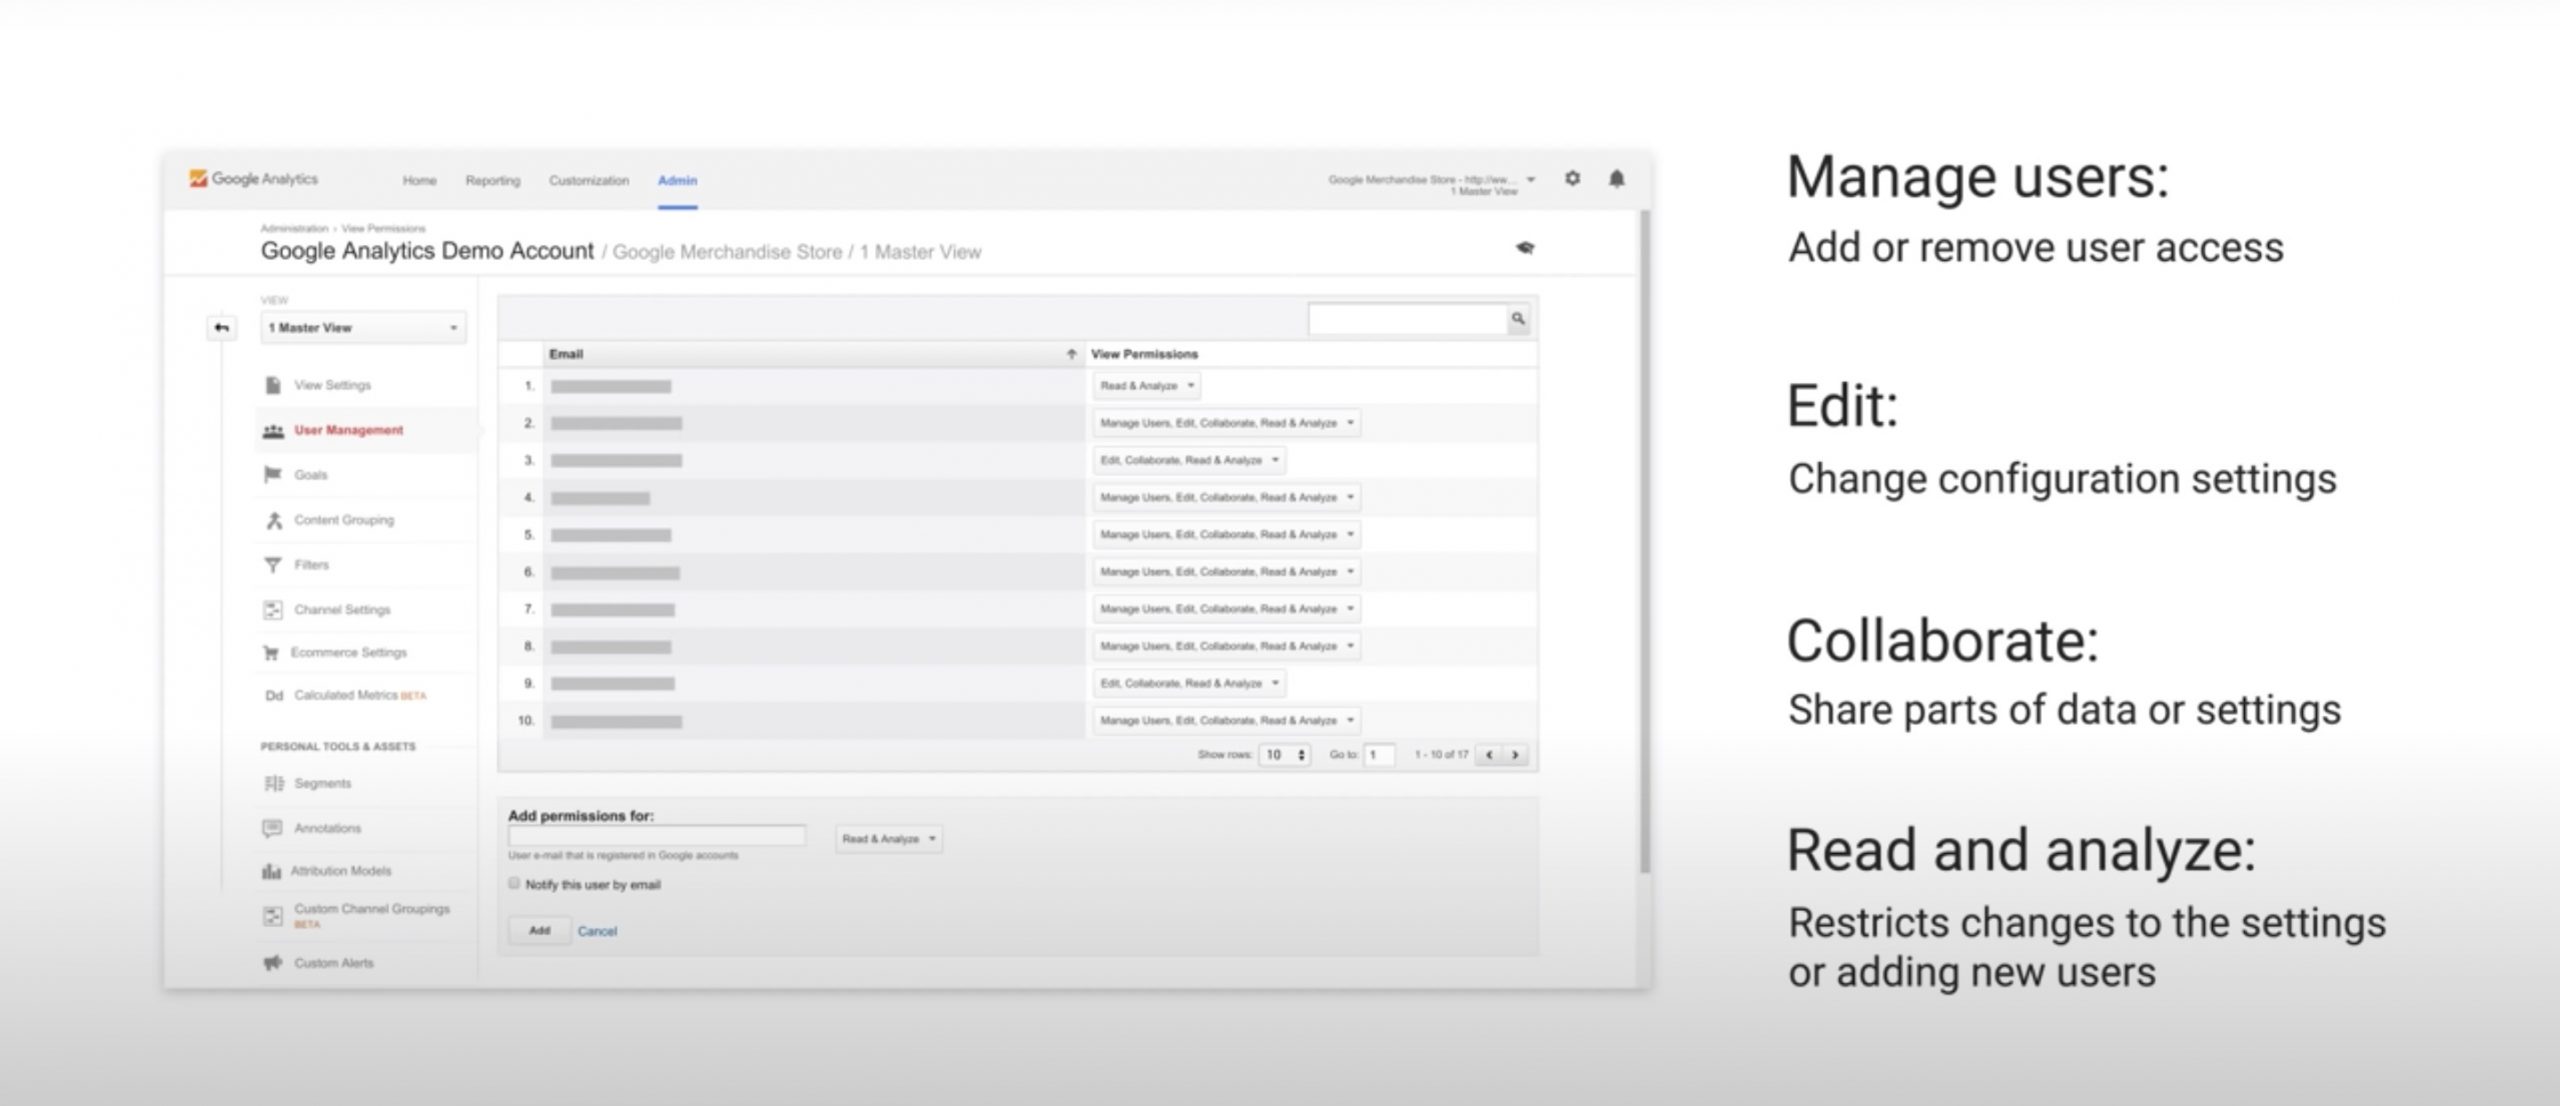
Task: Click the Annotations speech bubble icon
Action: click(x=272, y=828)
